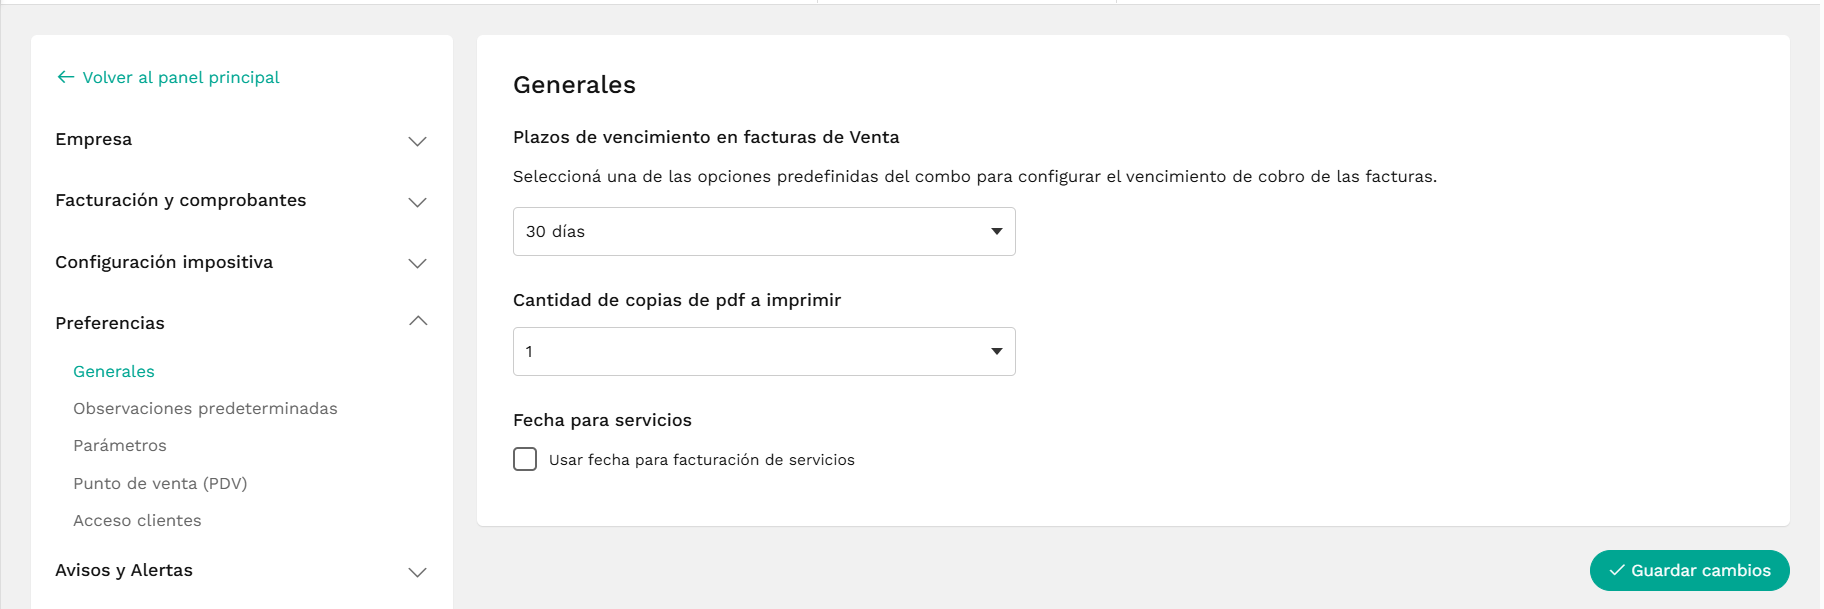
Task: Select Generales in Preferencias menu
Action: point(114,371)
